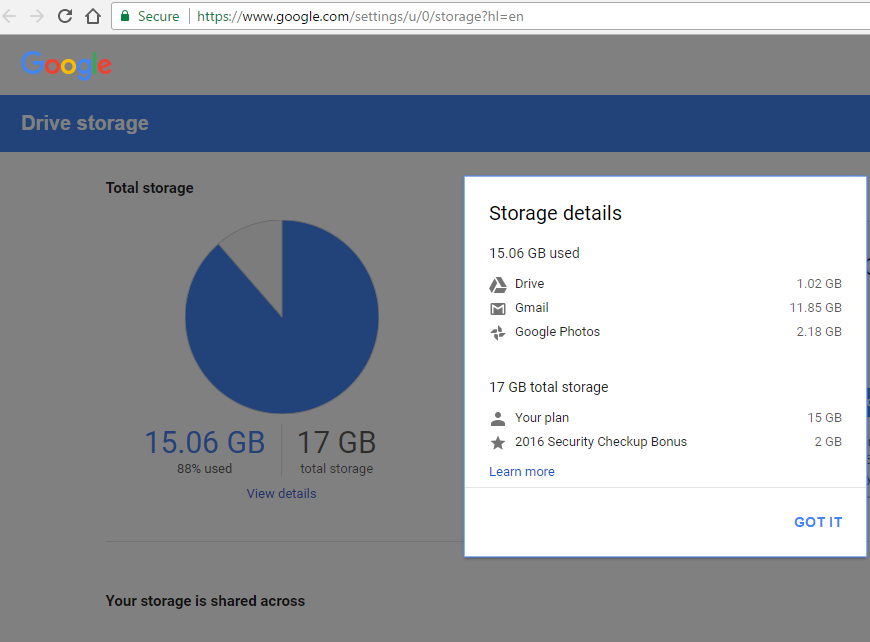The image size is (870, 642).
Task: Click the 2 GB bonus value
Action: click(x=828, y=442)
